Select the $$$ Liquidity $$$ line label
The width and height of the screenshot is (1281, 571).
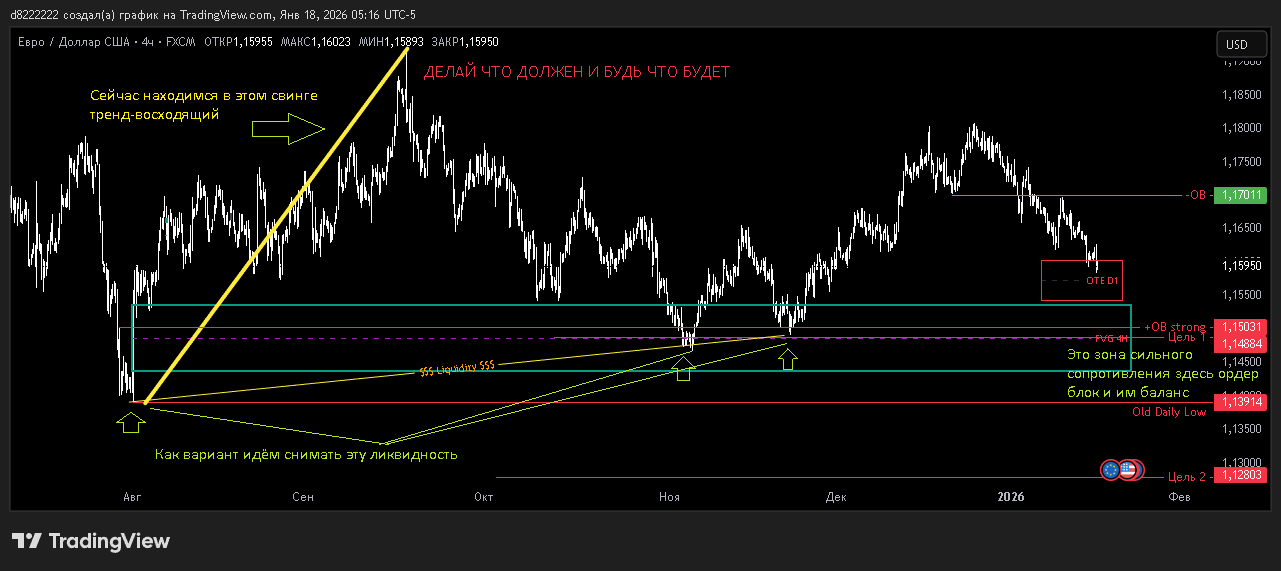[457, 368]
